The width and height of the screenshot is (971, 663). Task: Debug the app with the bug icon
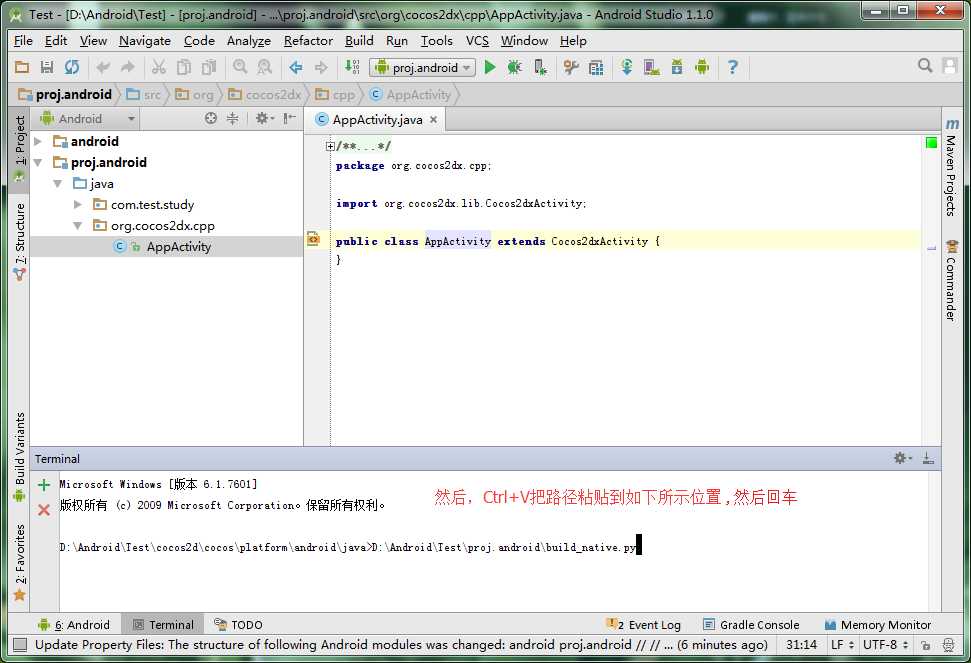pyautogui.click(x=515, y=67)
